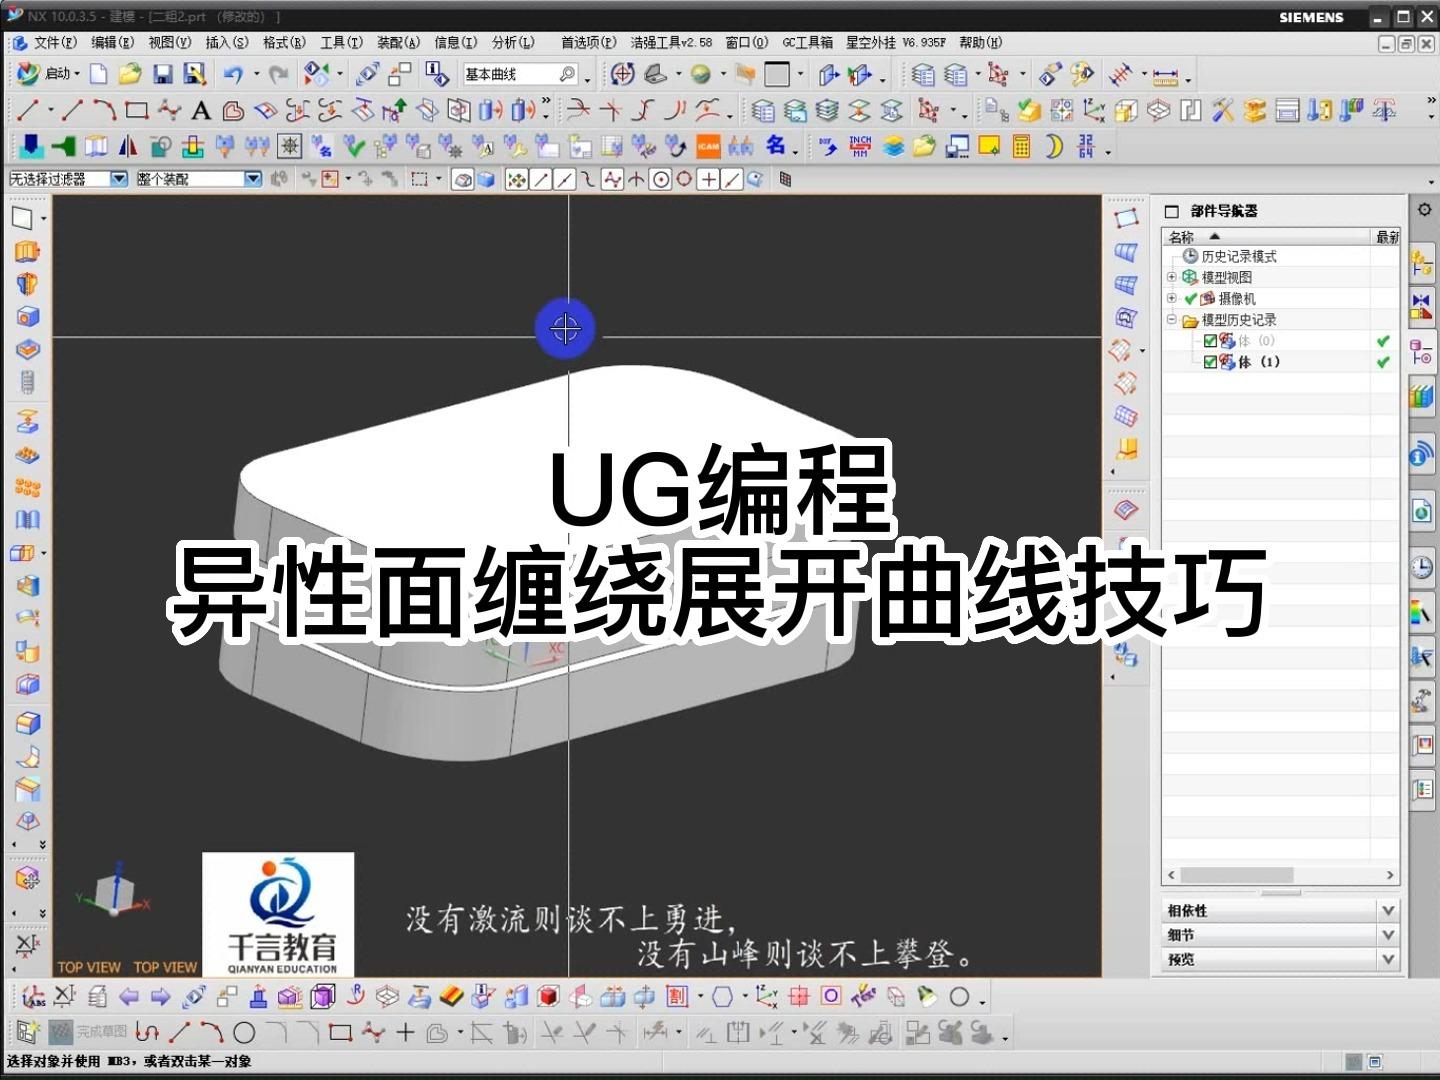The height and width of the screenshot is (1080, 1440).
Task: Open the Part Navigator settings gear icon
Action: [1424, 208]
